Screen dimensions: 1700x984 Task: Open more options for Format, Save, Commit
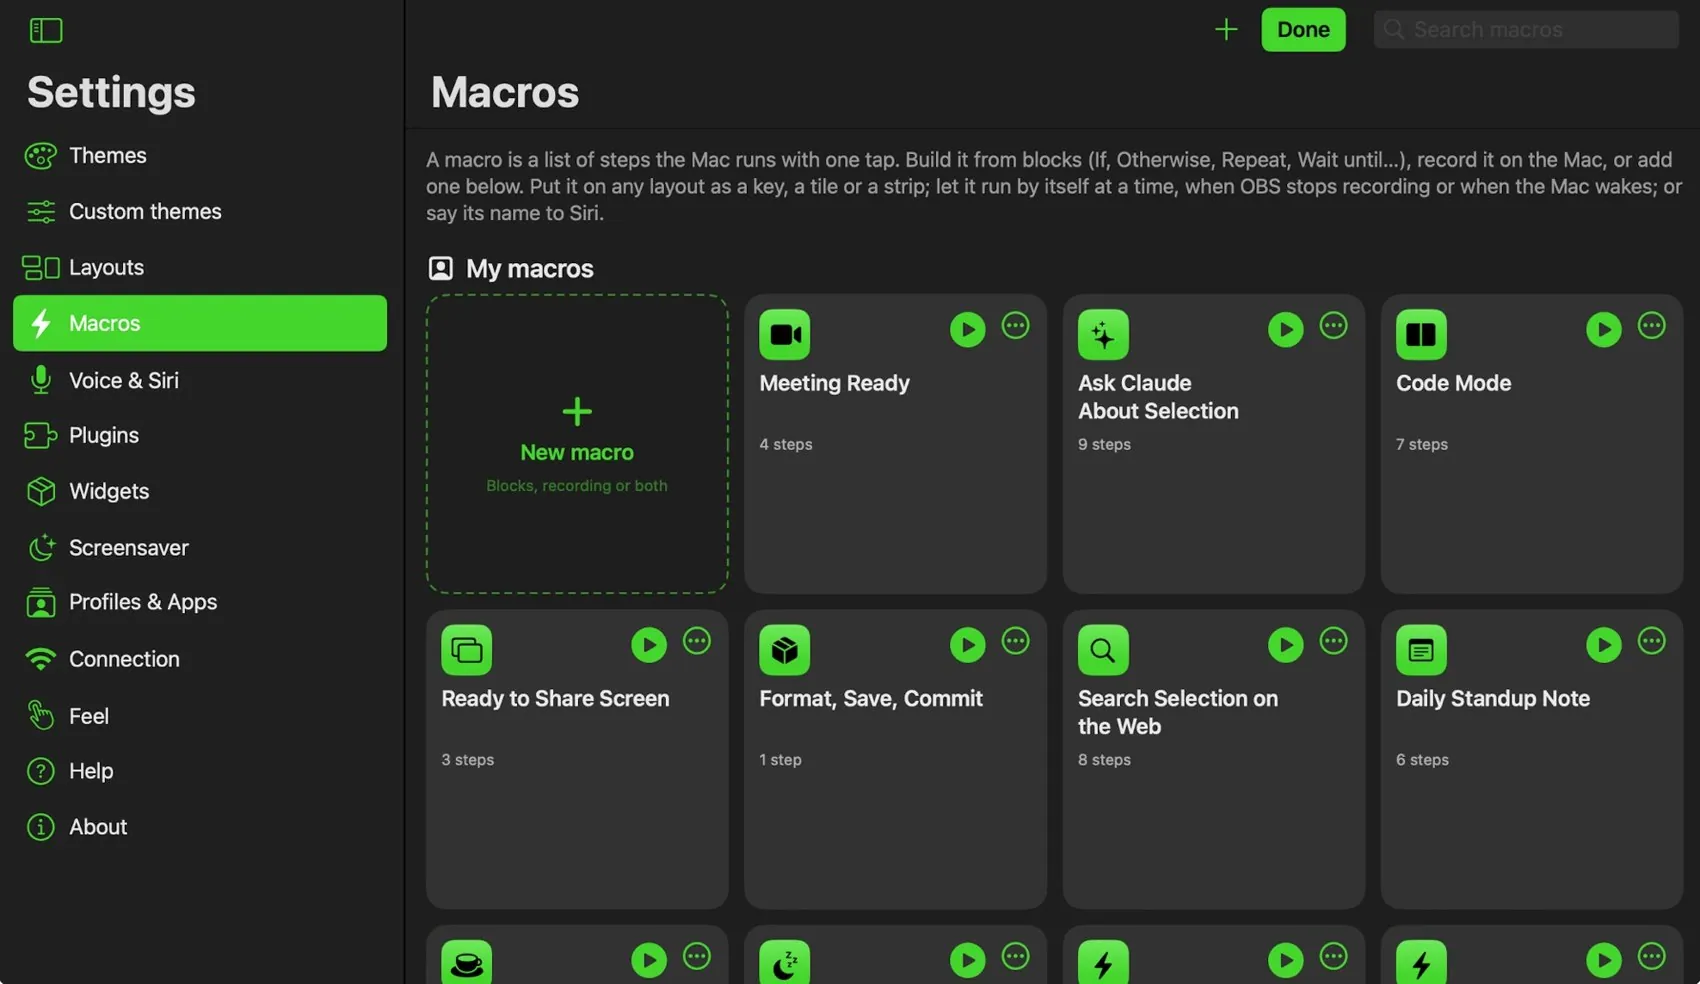[1015, 641]
